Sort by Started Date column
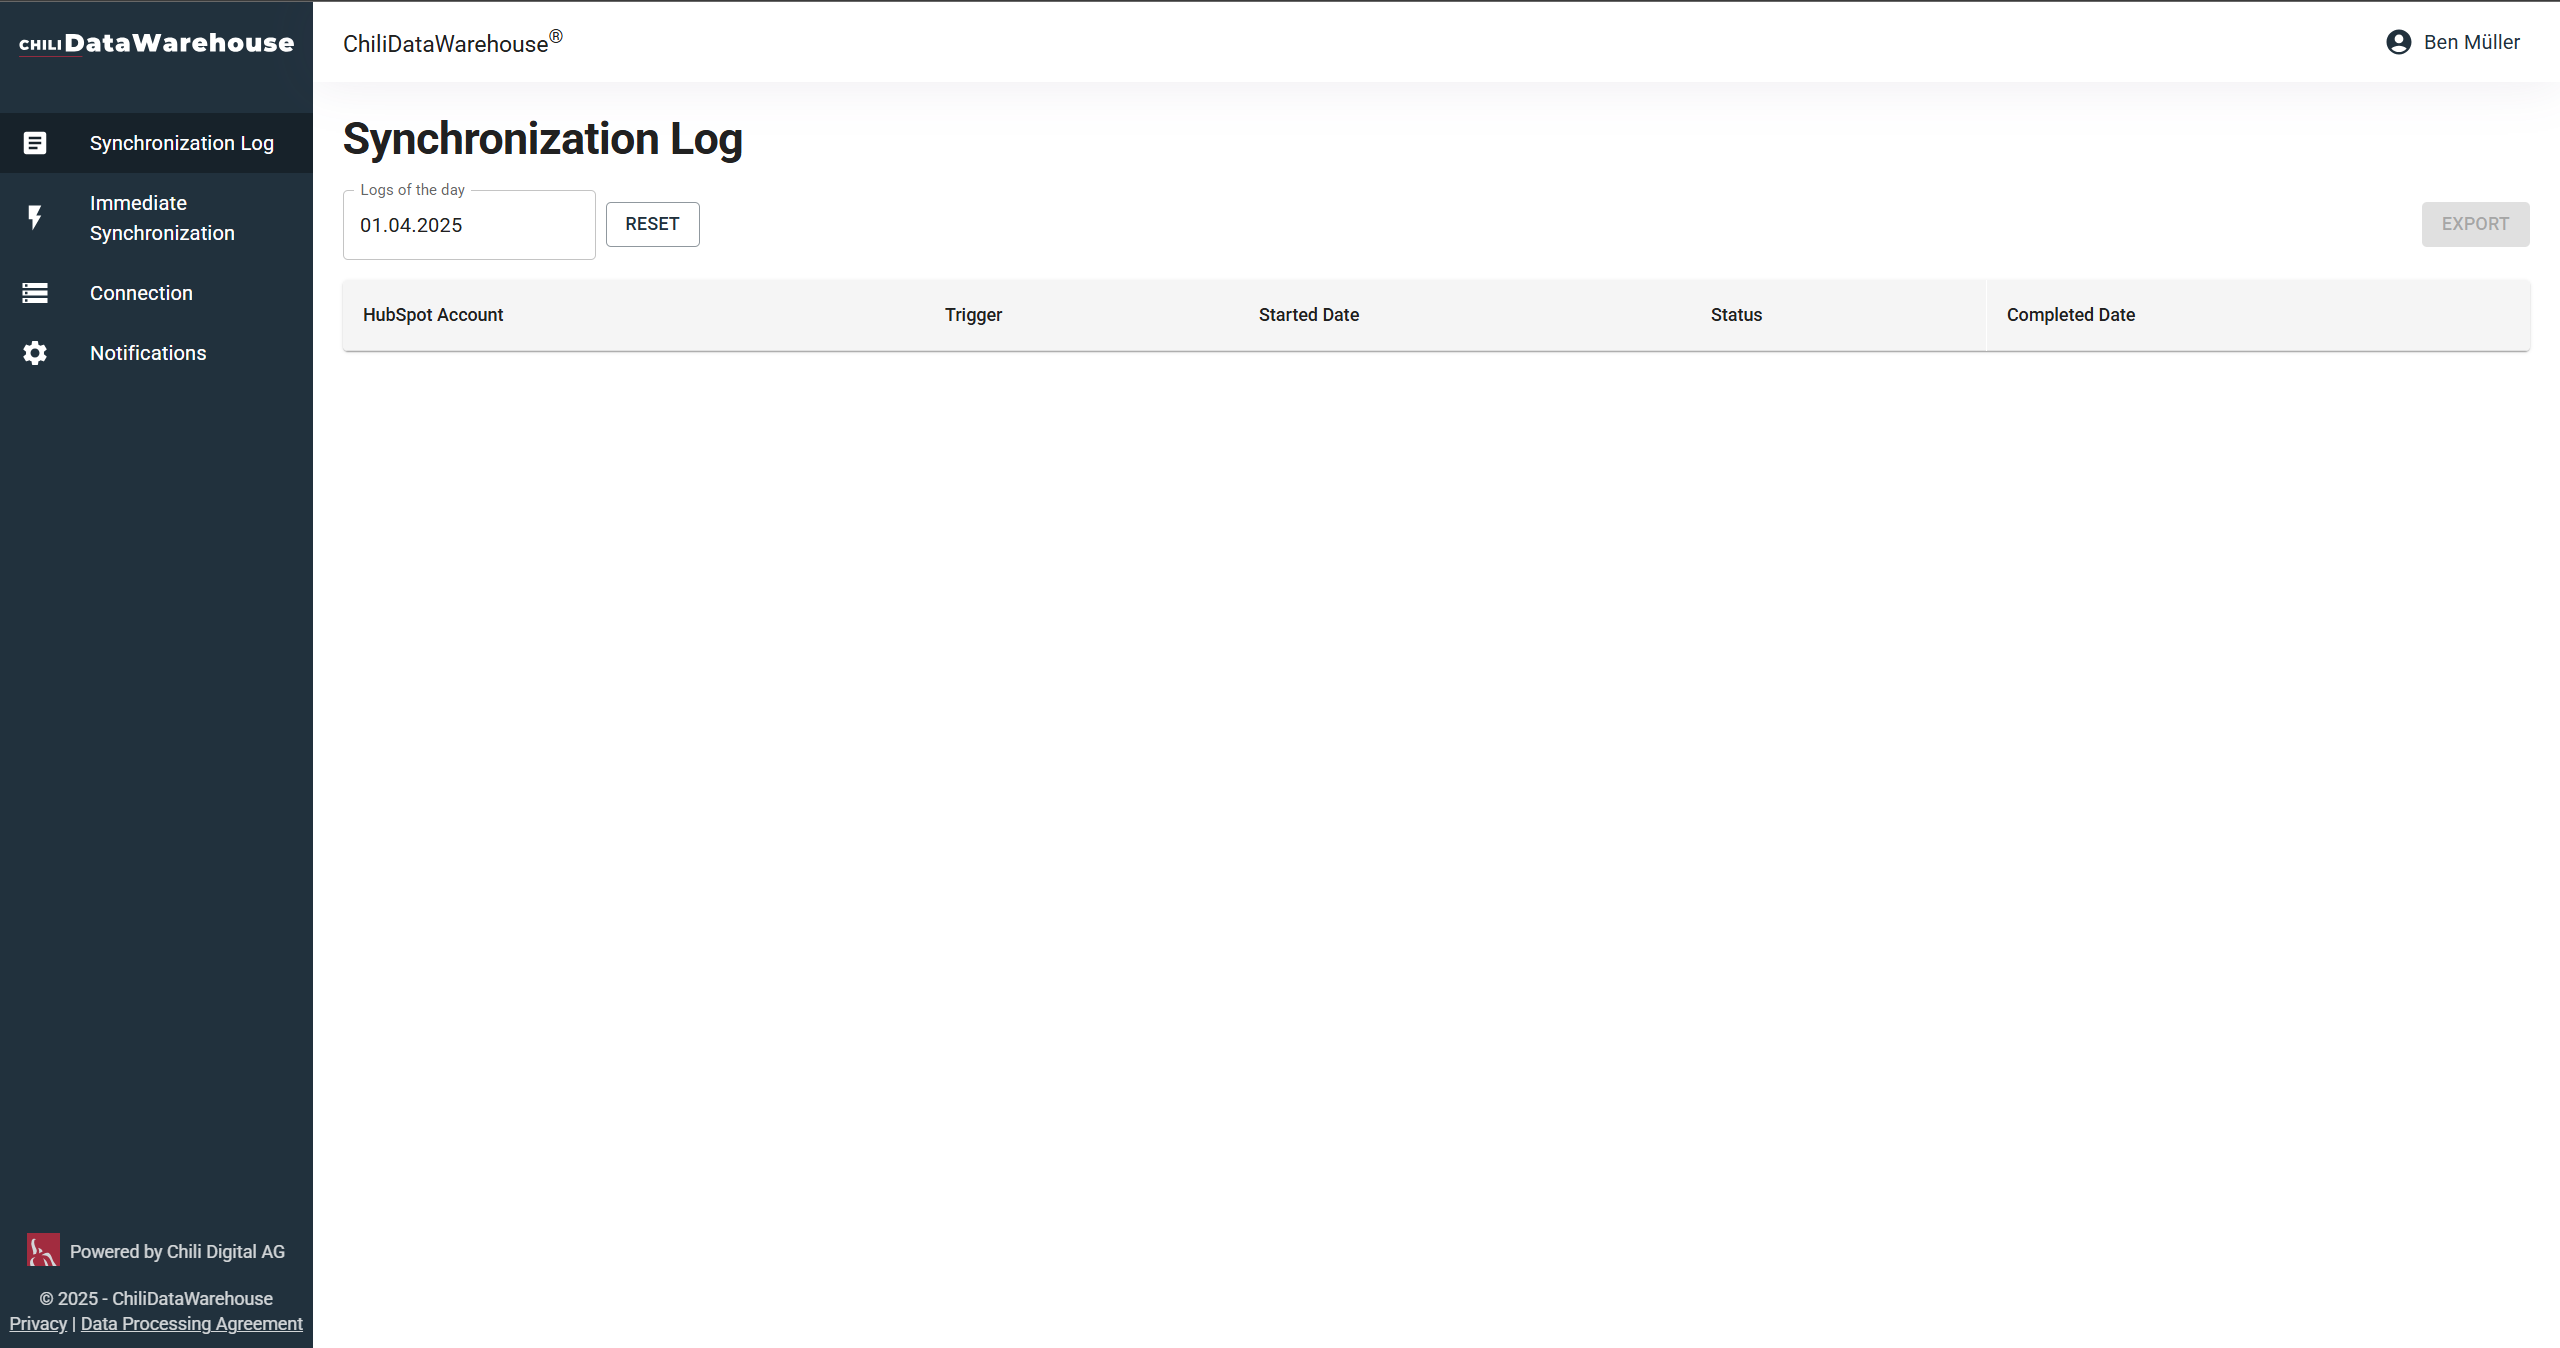This screenshot has width=2560, height=1348. (x=1308, y=315)
